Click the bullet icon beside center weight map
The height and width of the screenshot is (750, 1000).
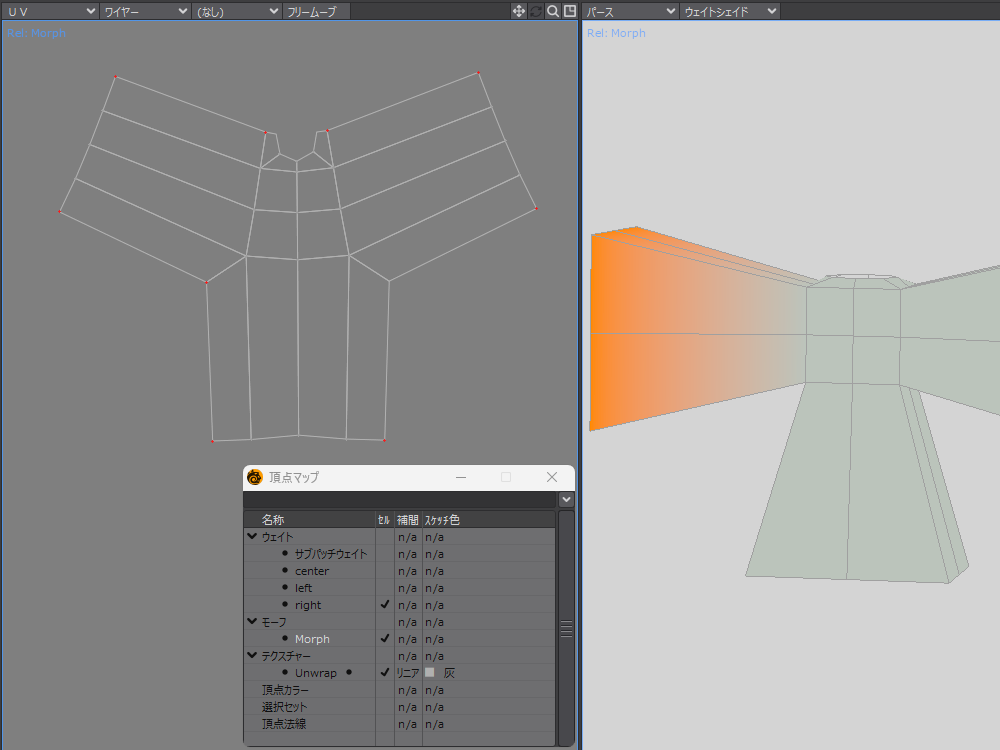[x=285, y=571]
